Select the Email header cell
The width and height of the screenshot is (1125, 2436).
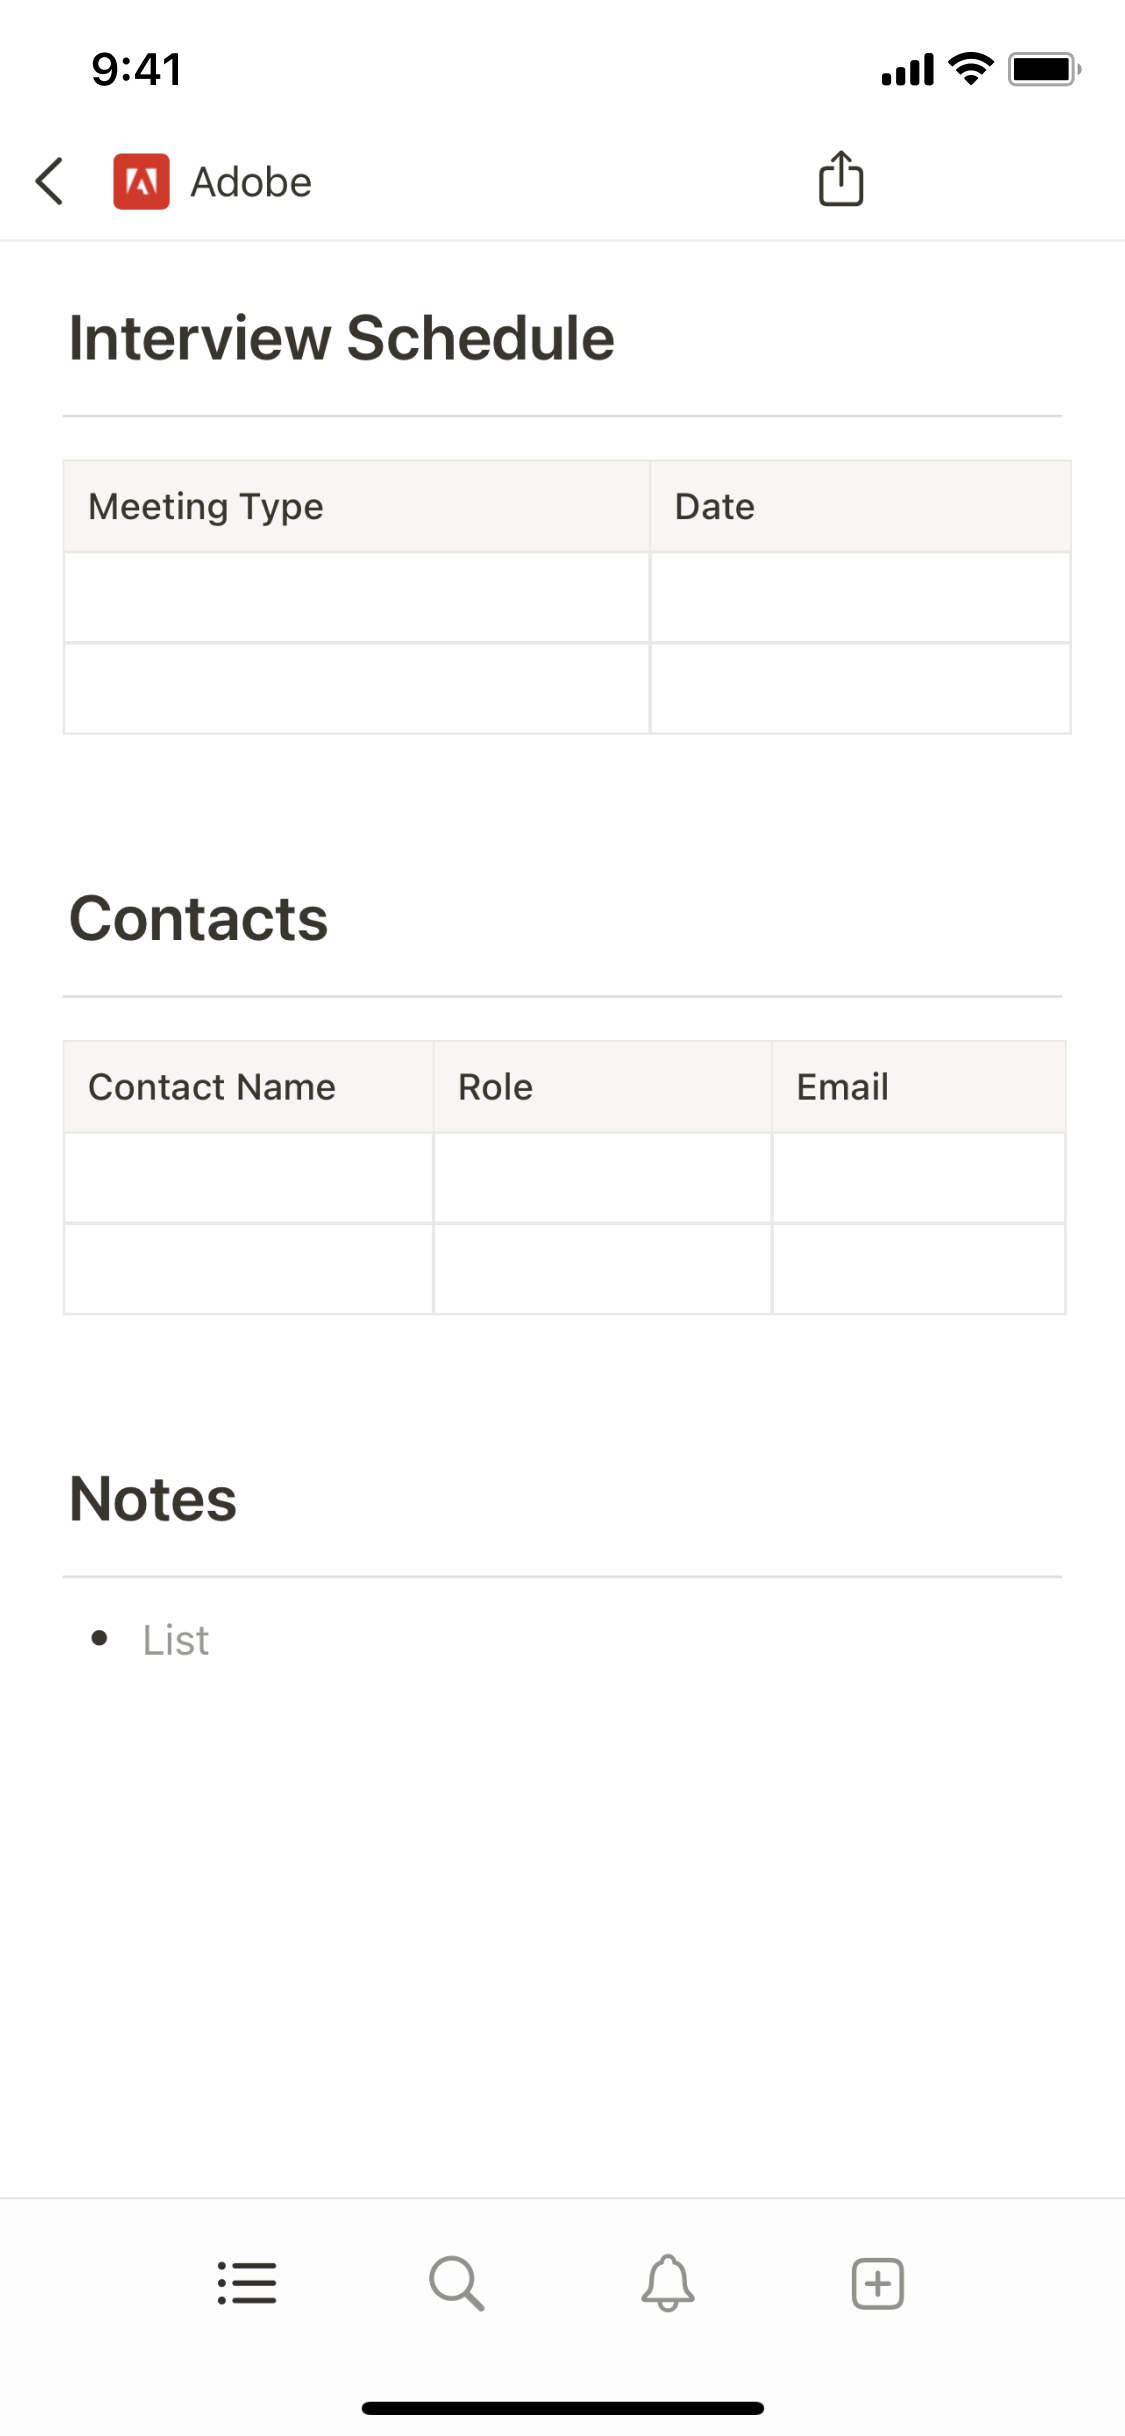(918, 1087)
